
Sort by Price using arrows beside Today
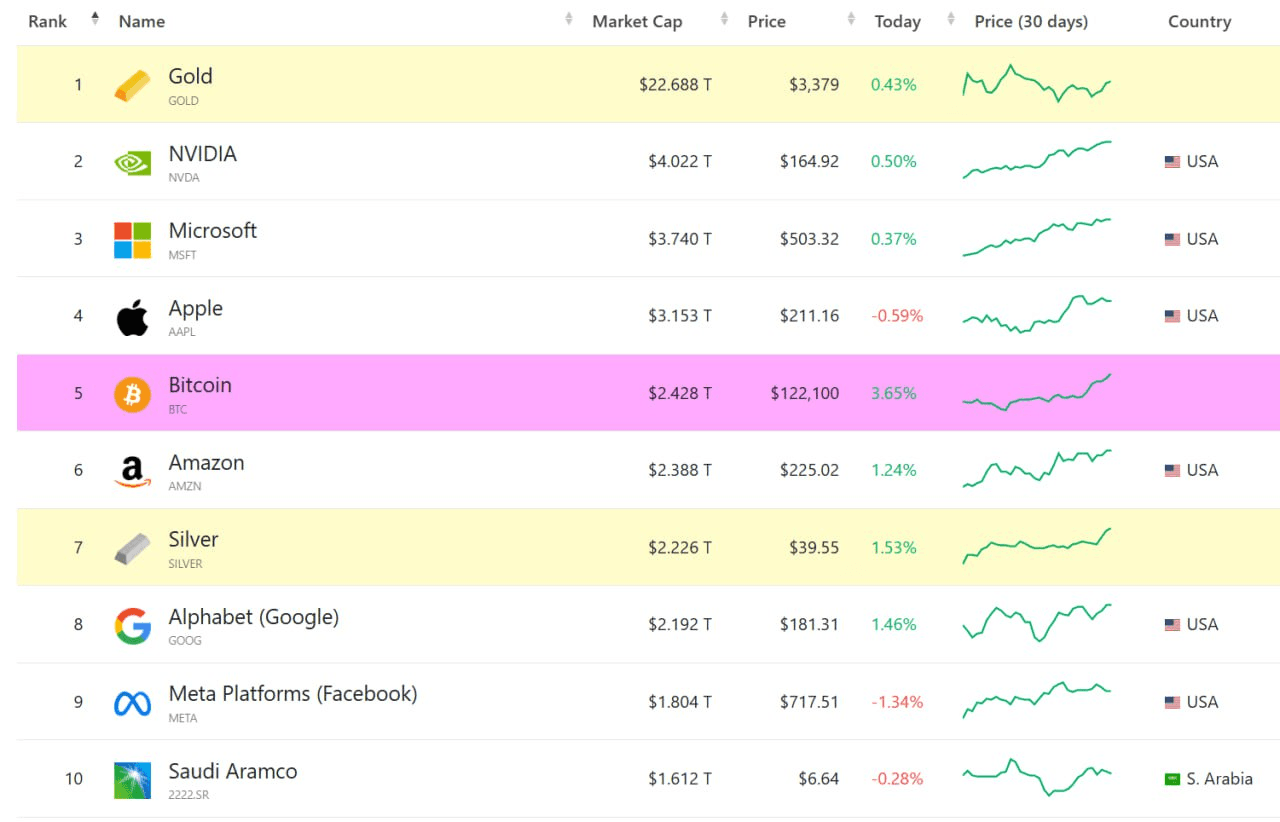click(x=851, y=19)
